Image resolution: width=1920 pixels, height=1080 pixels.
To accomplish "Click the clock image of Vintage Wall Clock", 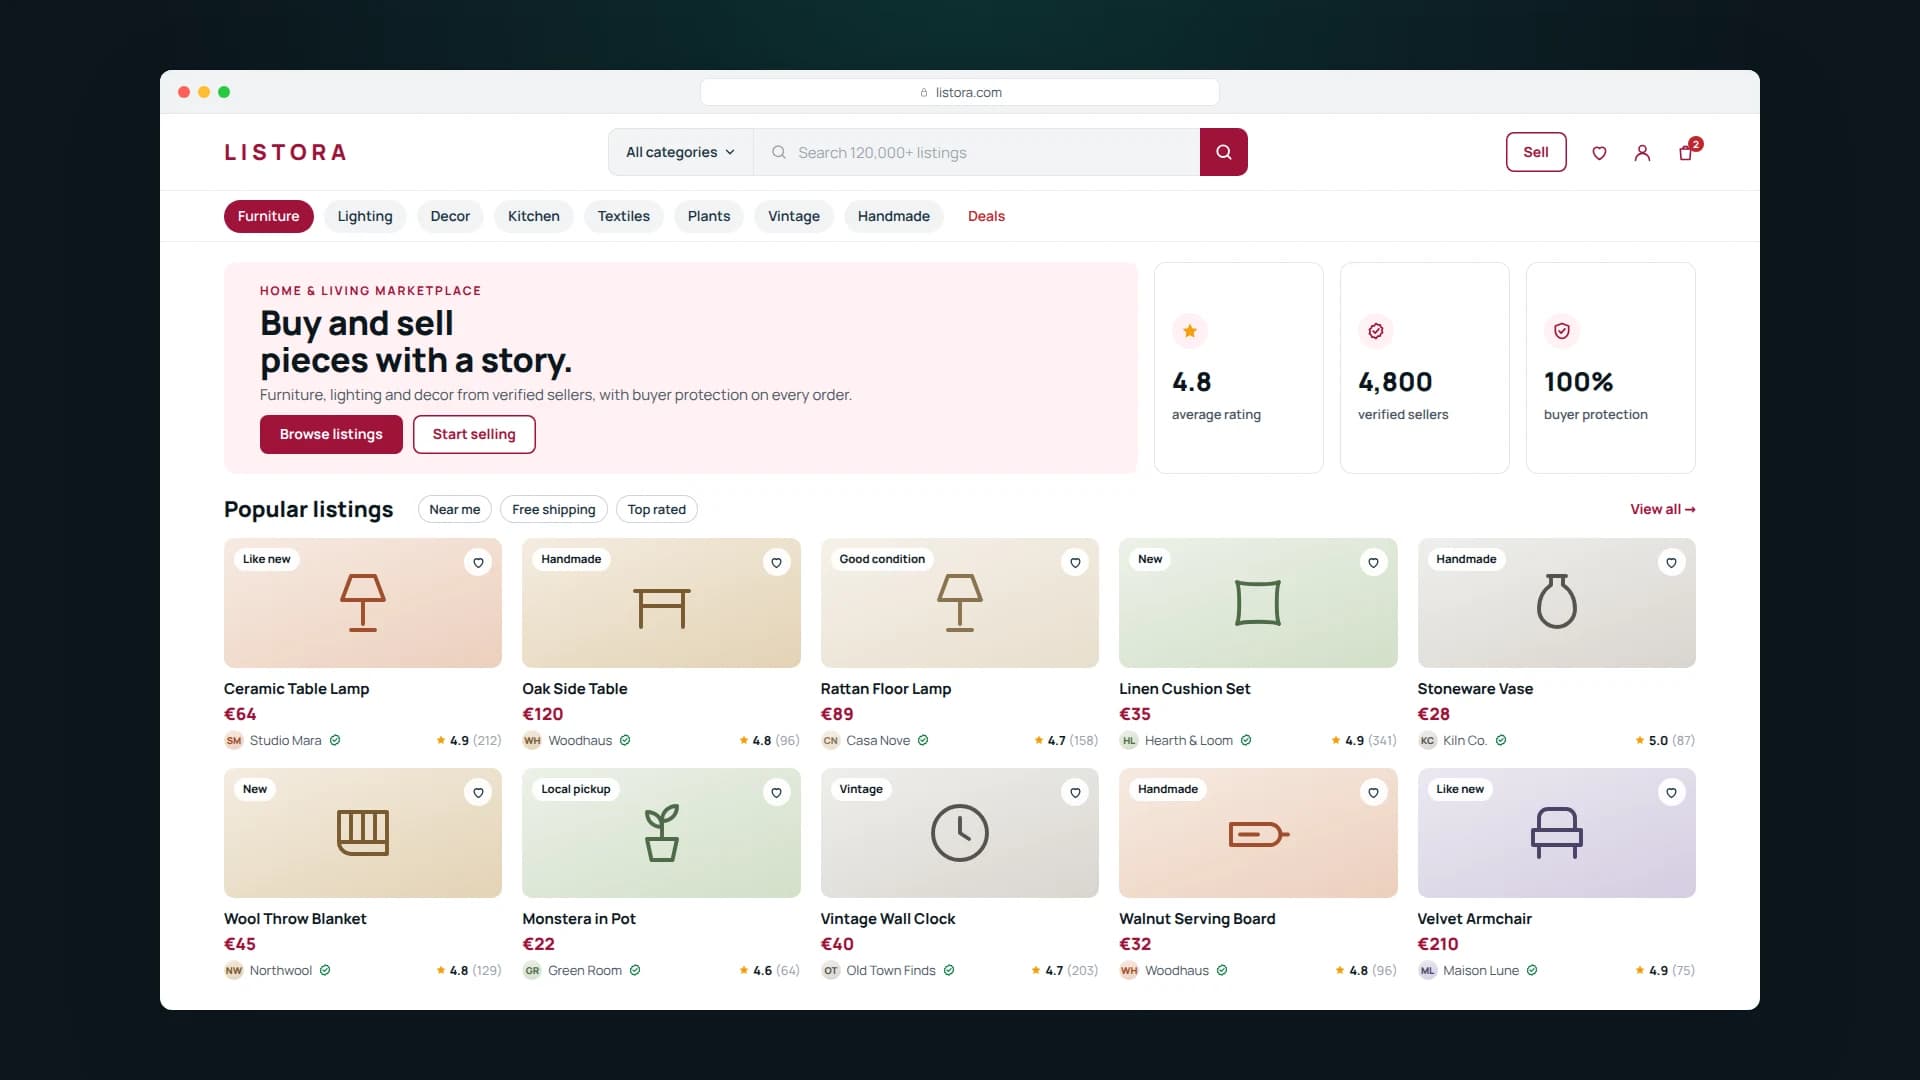I will tap(960, 833).
